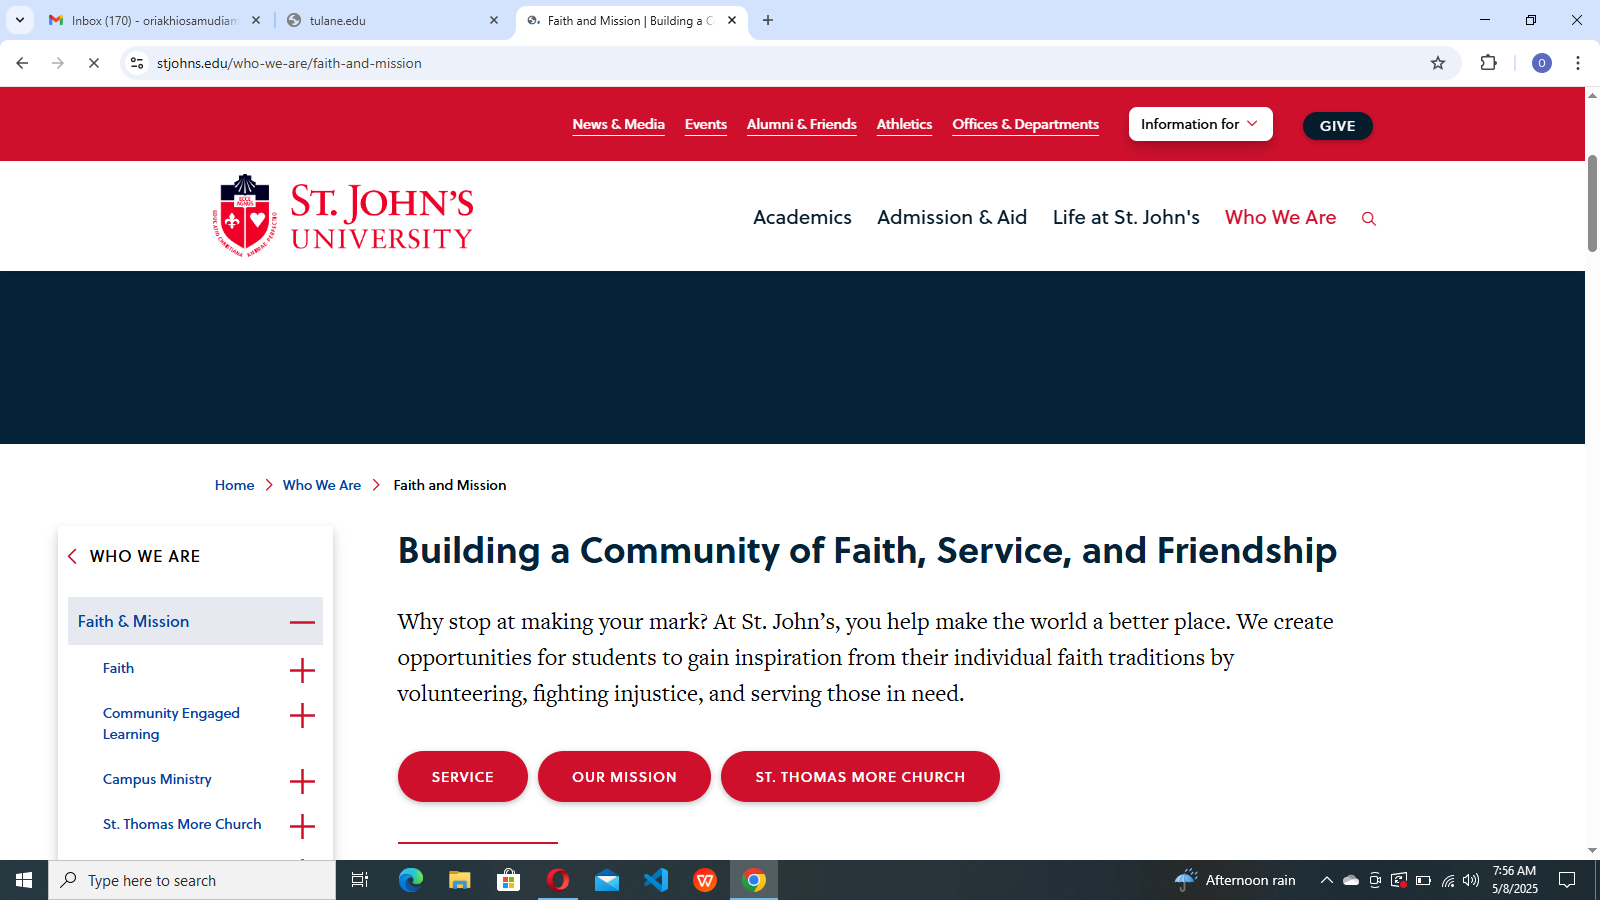Go to Home breadcrumb
This screenshot has height=900, width=1600.
(x=234, y=485)
